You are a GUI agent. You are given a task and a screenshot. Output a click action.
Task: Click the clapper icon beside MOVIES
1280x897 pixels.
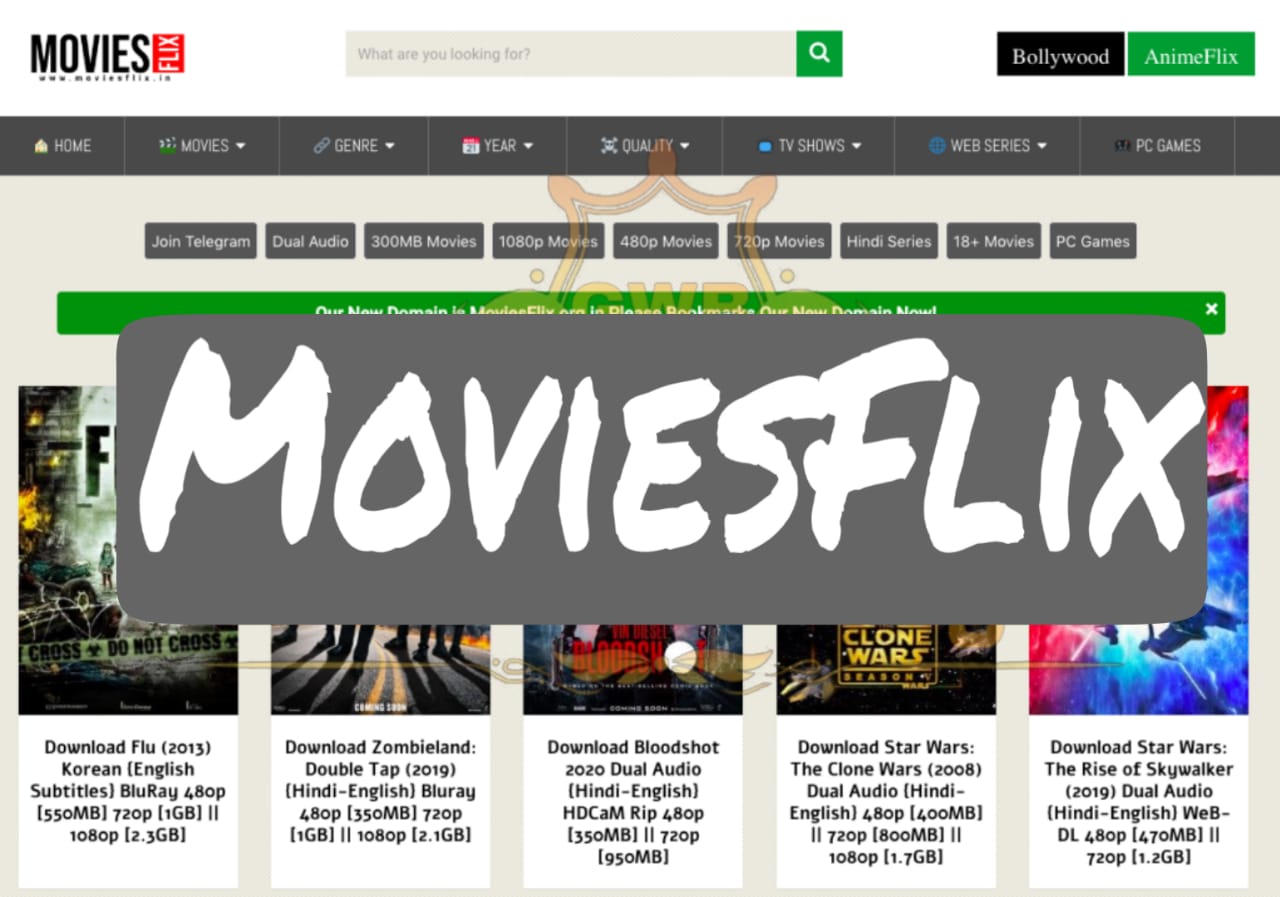tap(167, 146)
